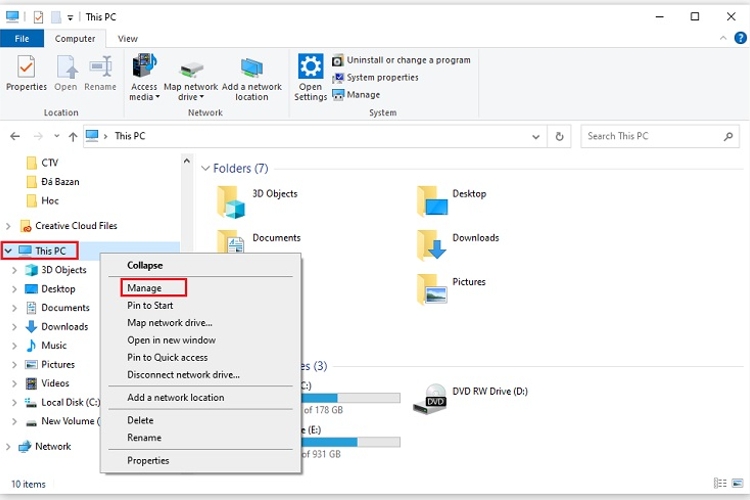Choose Add a network location menu entry

click(176, 398)
